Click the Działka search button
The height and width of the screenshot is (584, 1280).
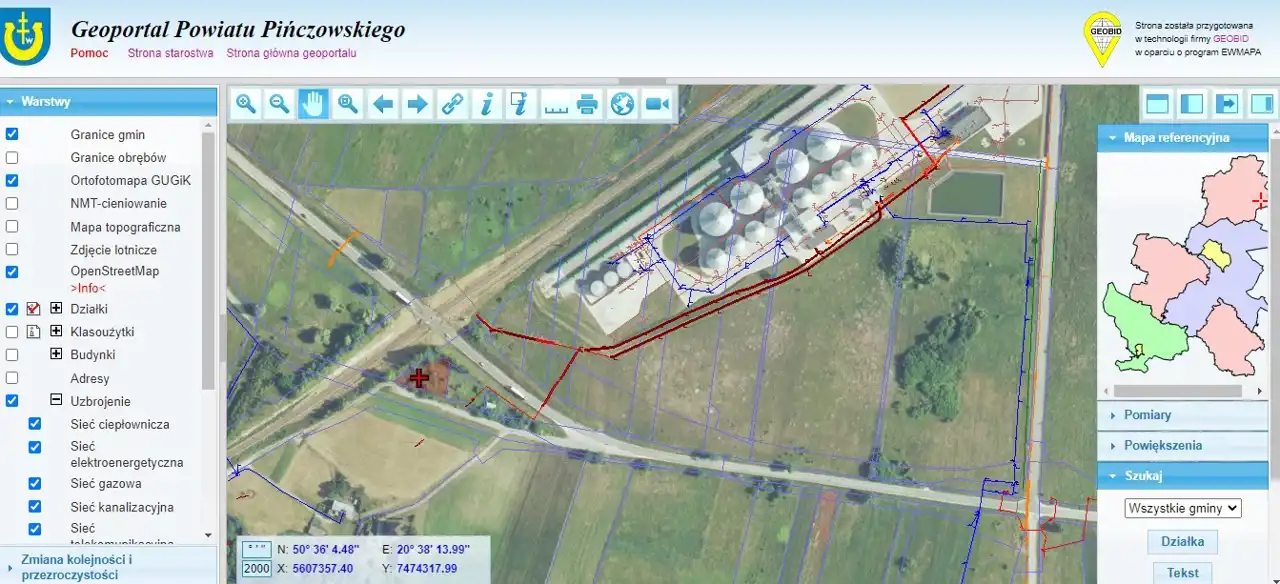[x=1182, y=542]
